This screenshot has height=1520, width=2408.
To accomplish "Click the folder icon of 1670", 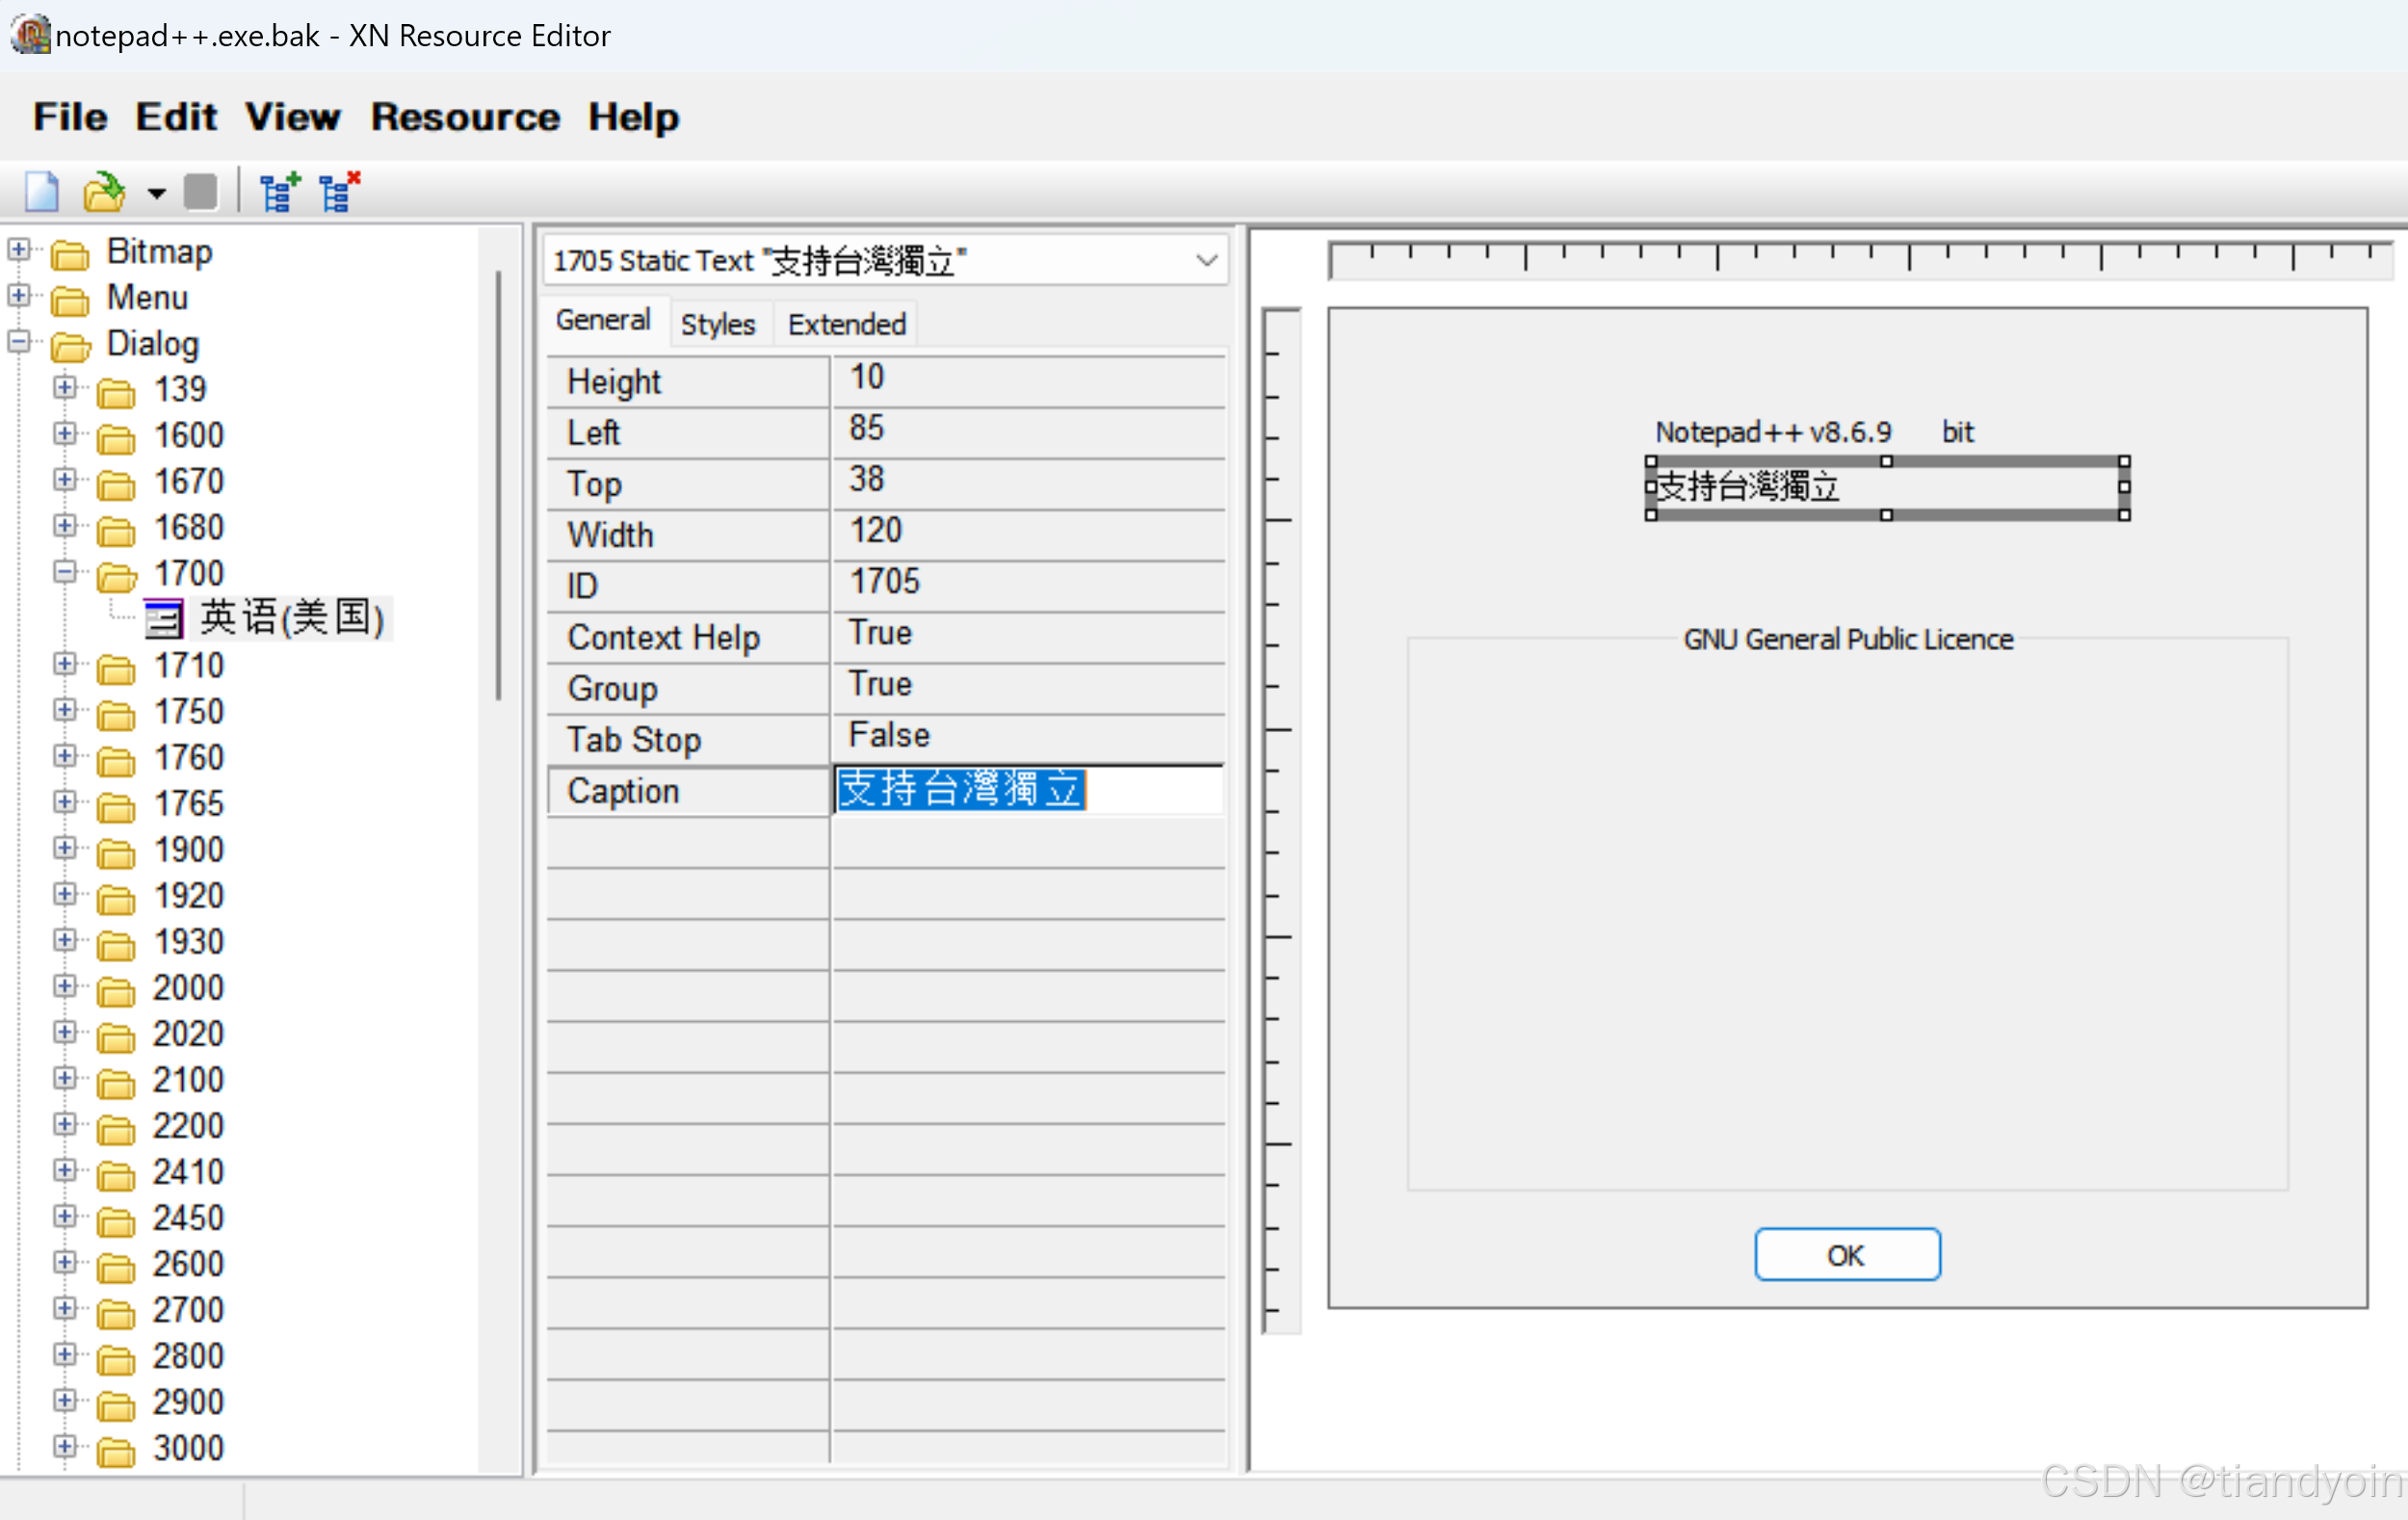I will [116, 484].
